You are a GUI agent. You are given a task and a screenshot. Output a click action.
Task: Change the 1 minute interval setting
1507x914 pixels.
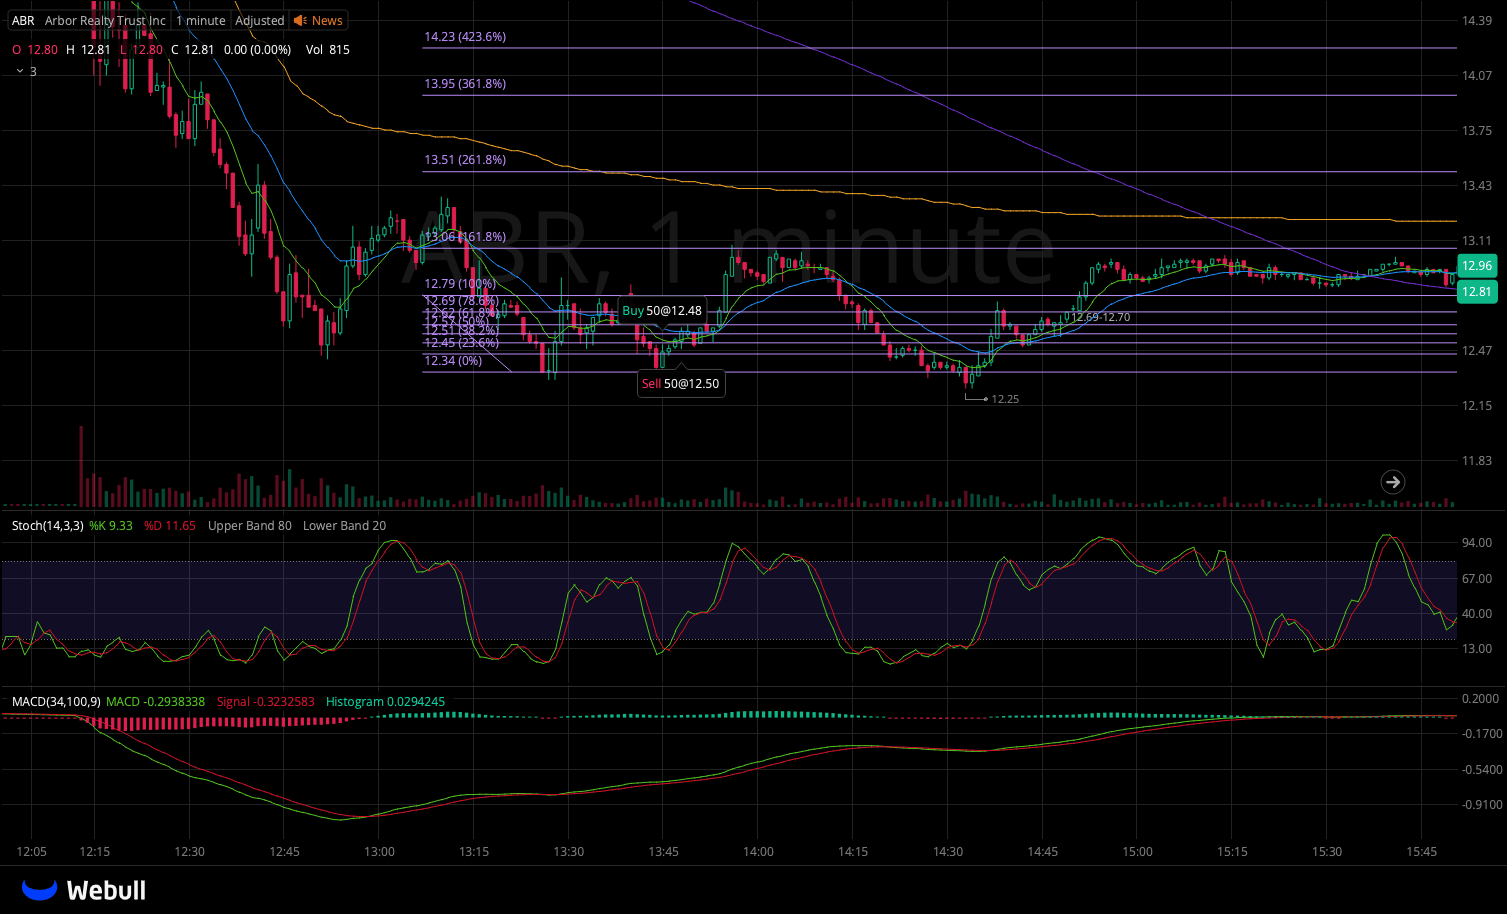201,20
